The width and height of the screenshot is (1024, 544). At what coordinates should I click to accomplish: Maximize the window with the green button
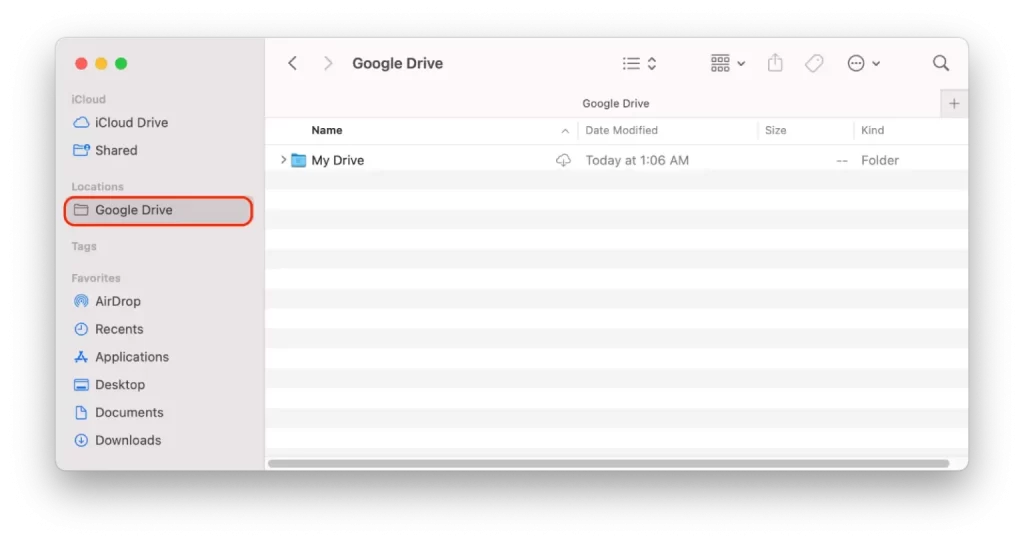pos(121,63)
